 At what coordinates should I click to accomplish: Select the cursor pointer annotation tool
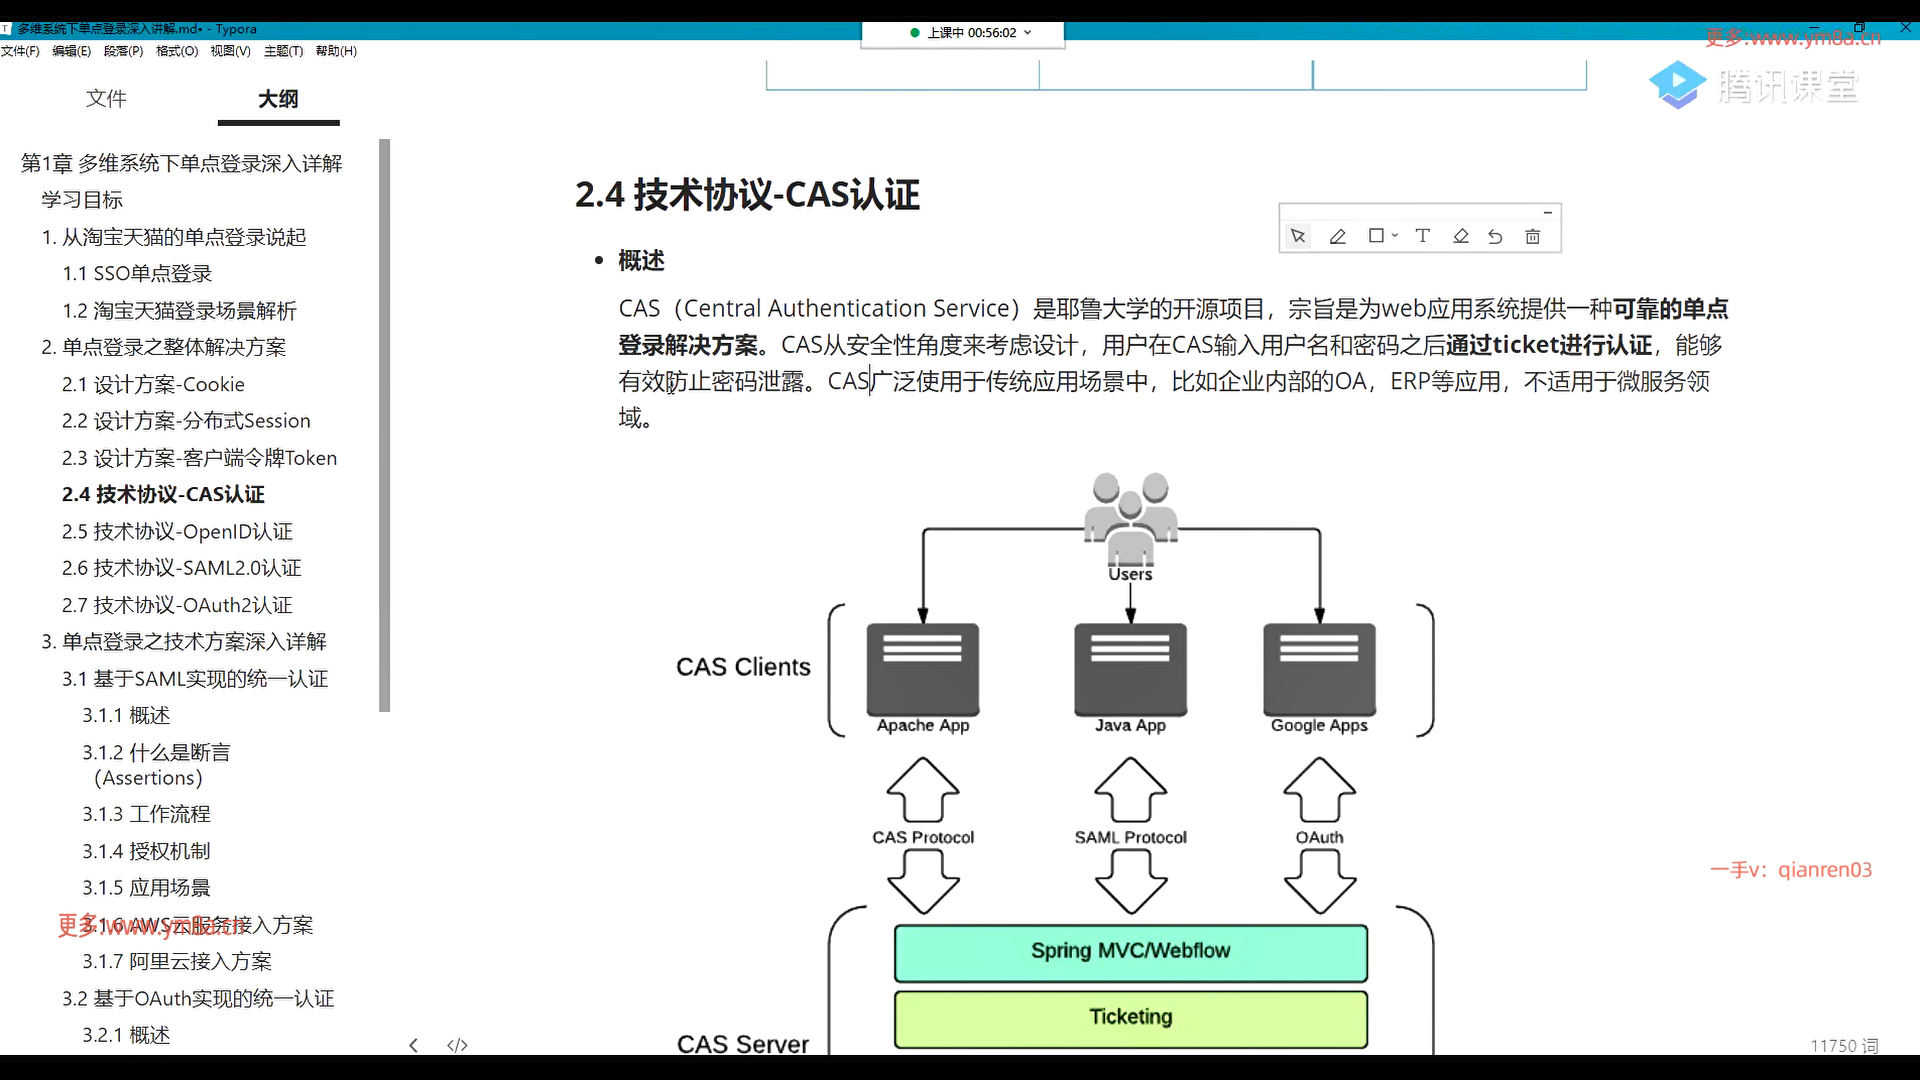(1298, 236)
